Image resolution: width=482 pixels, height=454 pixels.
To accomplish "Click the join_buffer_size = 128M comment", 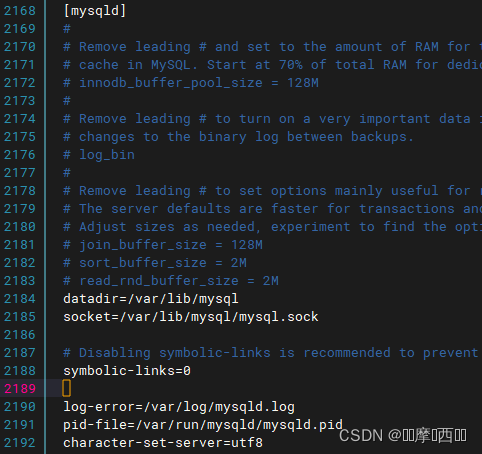I will click(x=163, y=245).
